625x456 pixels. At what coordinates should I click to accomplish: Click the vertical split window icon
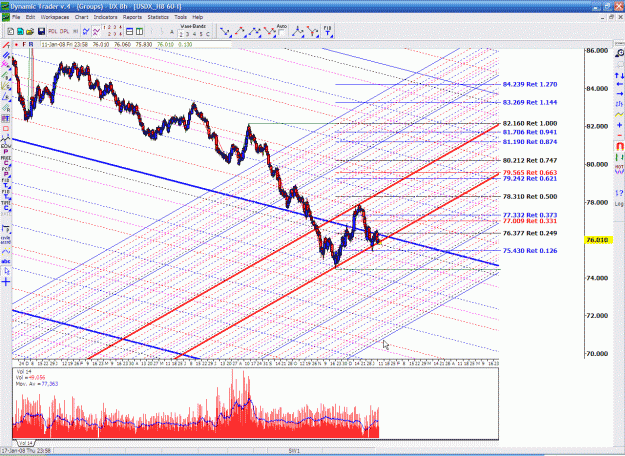139,31
